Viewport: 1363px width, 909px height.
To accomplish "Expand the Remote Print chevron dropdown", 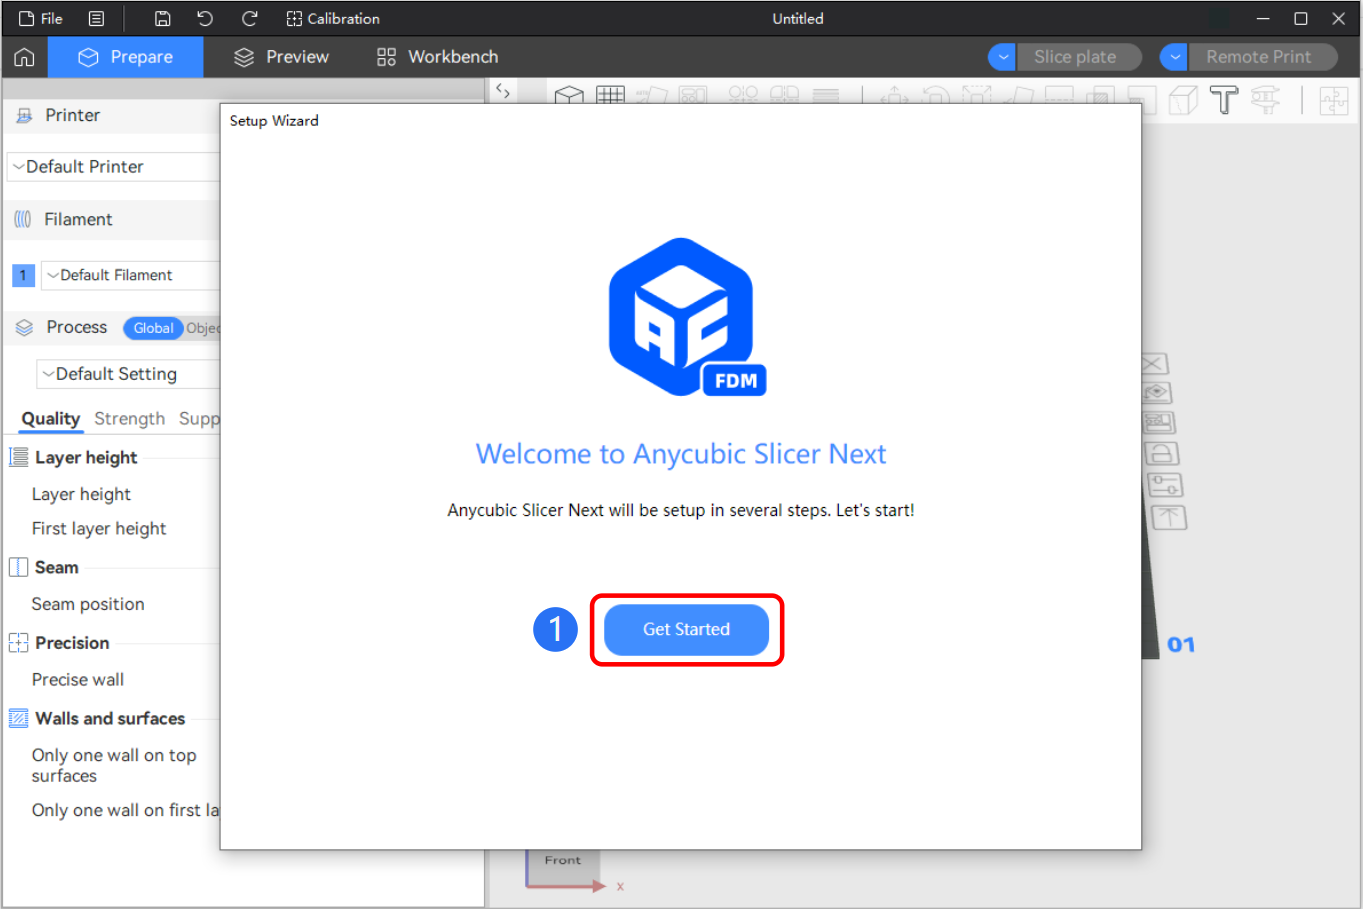I will point(1173,57).
